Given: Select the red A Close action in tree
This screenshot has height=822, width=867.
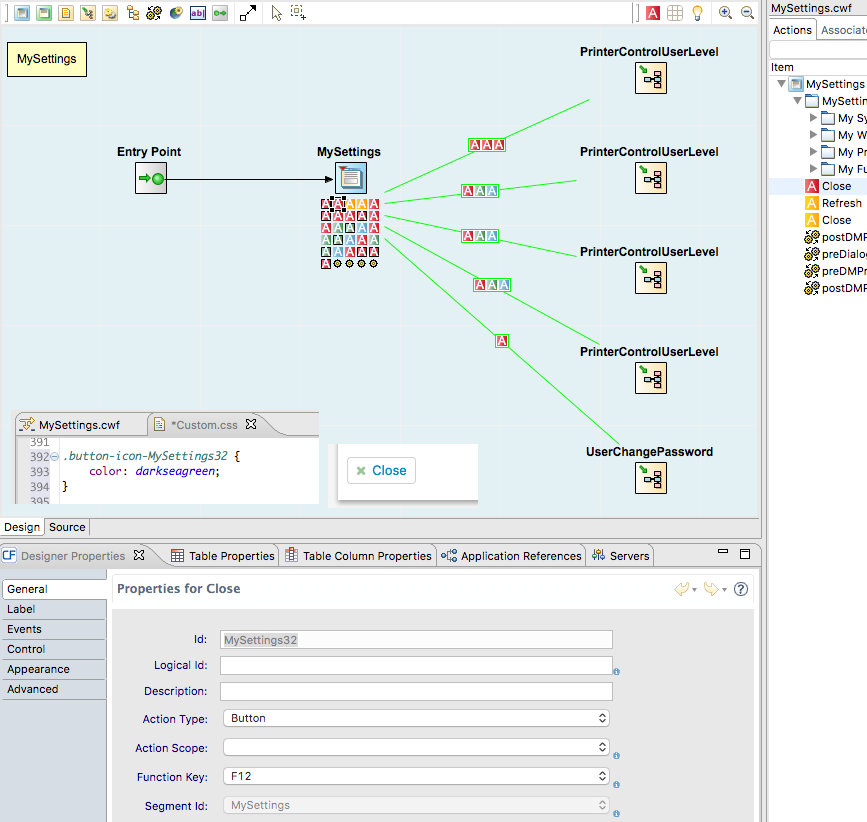Looking at the screenshot, I should [828, 186].
